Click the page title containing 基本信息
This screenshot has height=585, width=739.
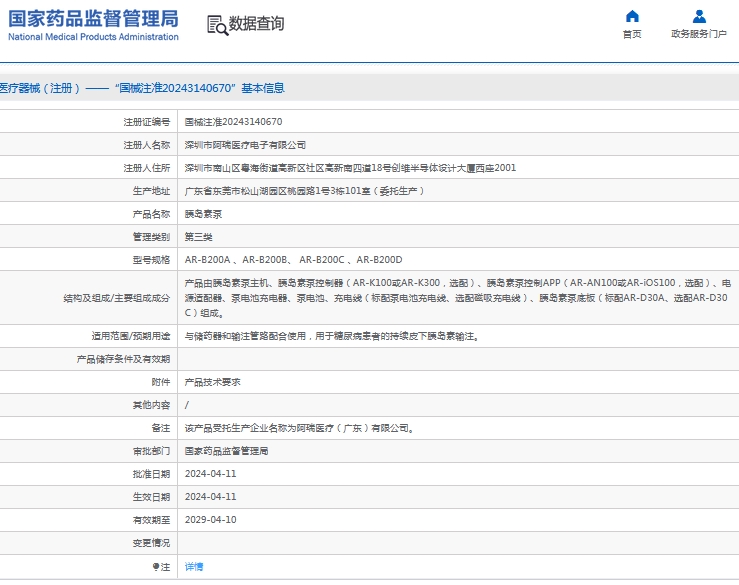[x=142, y=88]
